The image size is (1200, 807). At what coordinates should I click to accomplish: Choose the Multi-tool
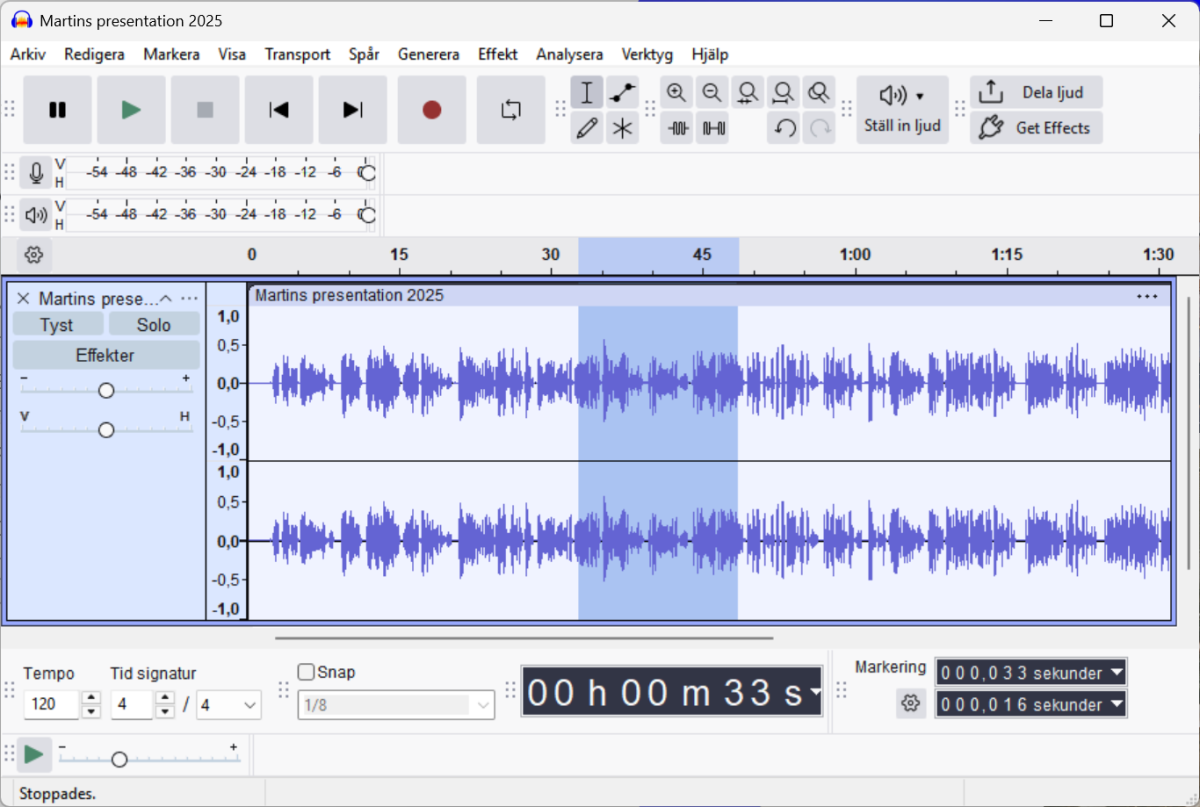coord(623,128)
